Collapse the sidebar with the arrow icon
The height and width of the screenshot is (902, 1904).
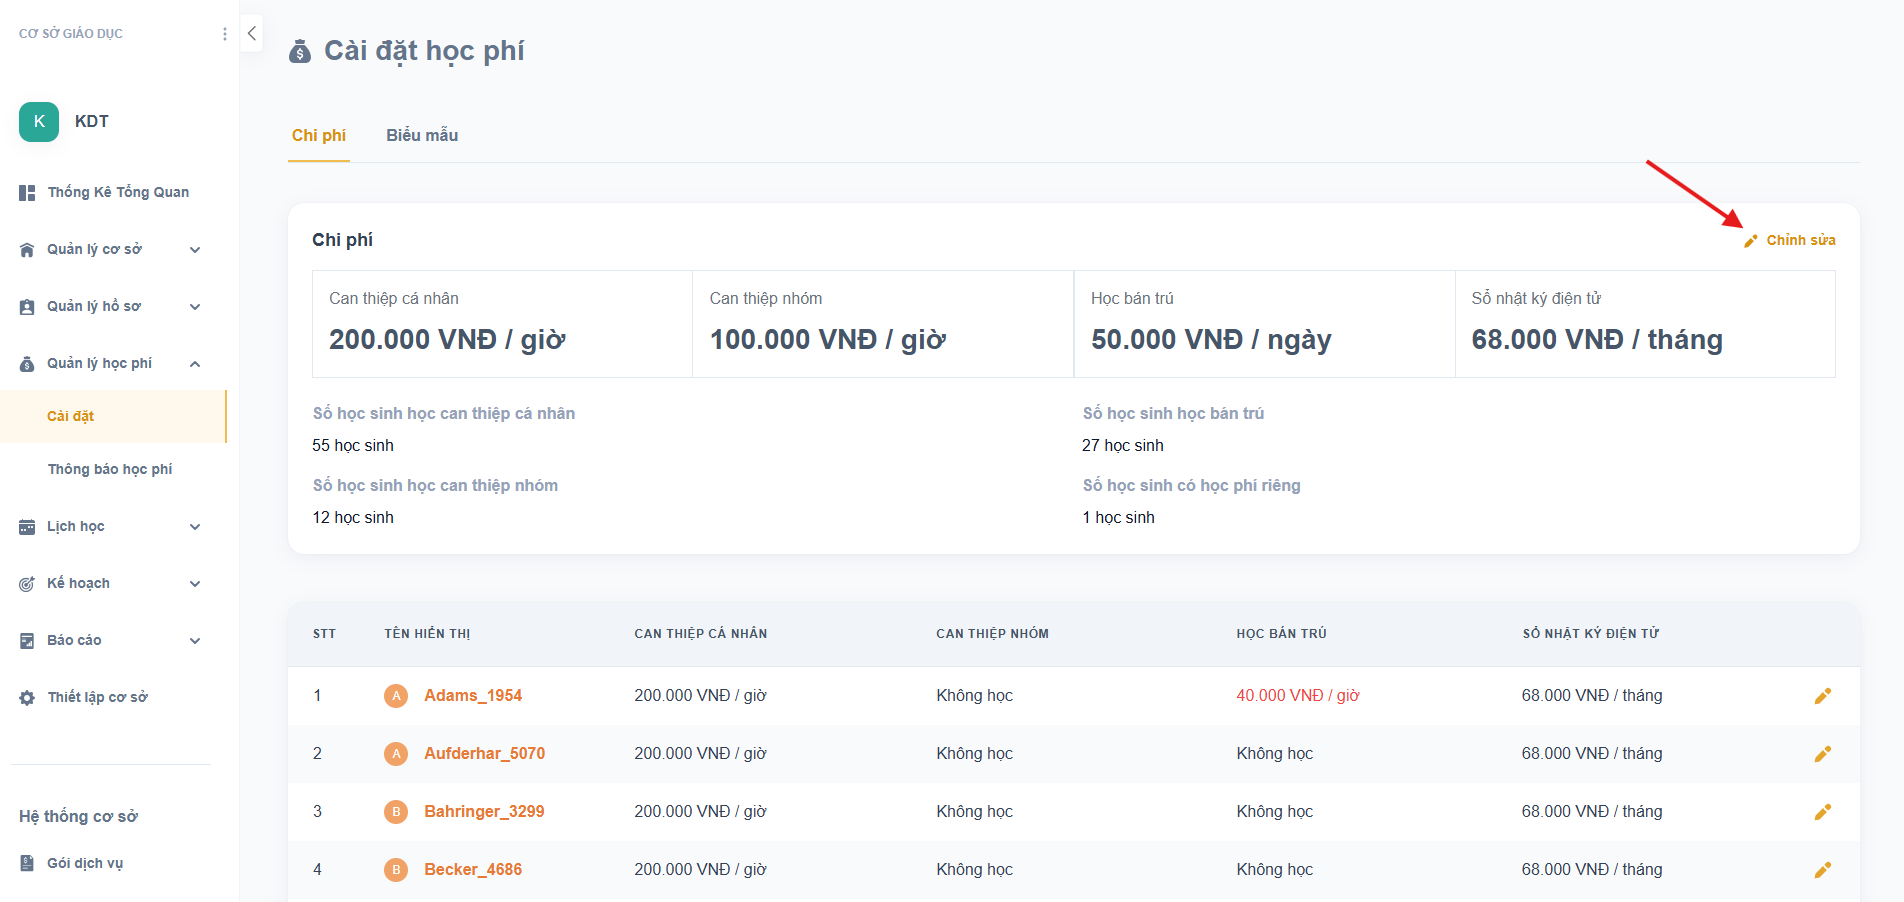[x=252, y=34]
